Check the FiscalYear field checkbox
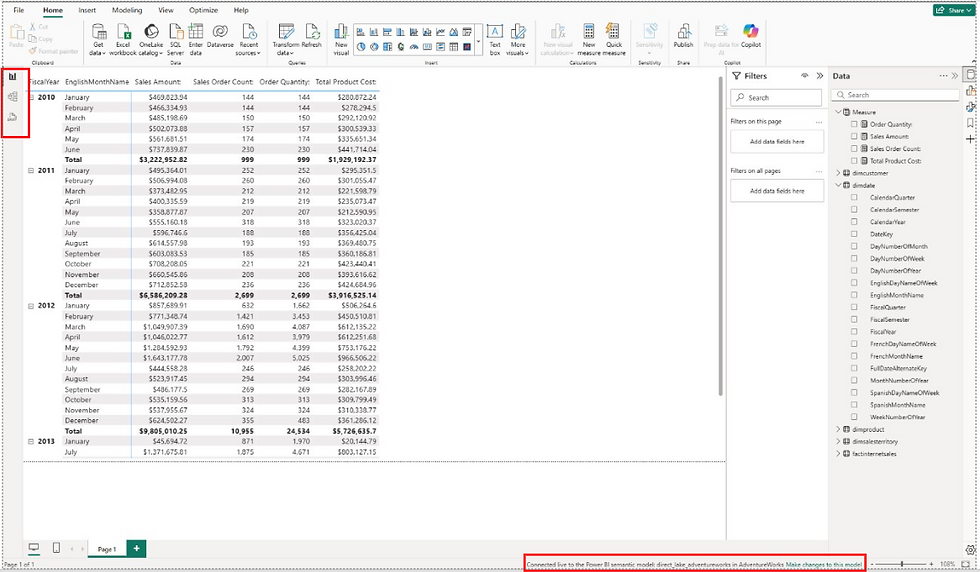The image size is (980, 572). pos(854,332)
